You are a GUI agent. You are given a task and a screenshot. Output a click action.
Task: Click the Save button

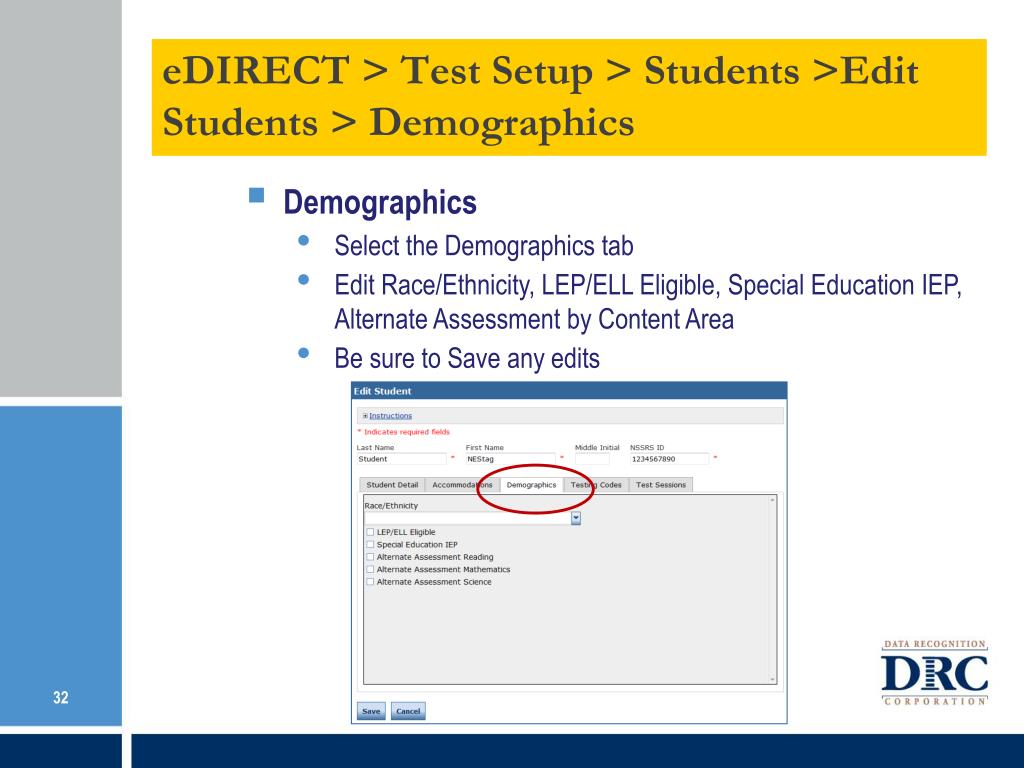[x=371, y=711]
